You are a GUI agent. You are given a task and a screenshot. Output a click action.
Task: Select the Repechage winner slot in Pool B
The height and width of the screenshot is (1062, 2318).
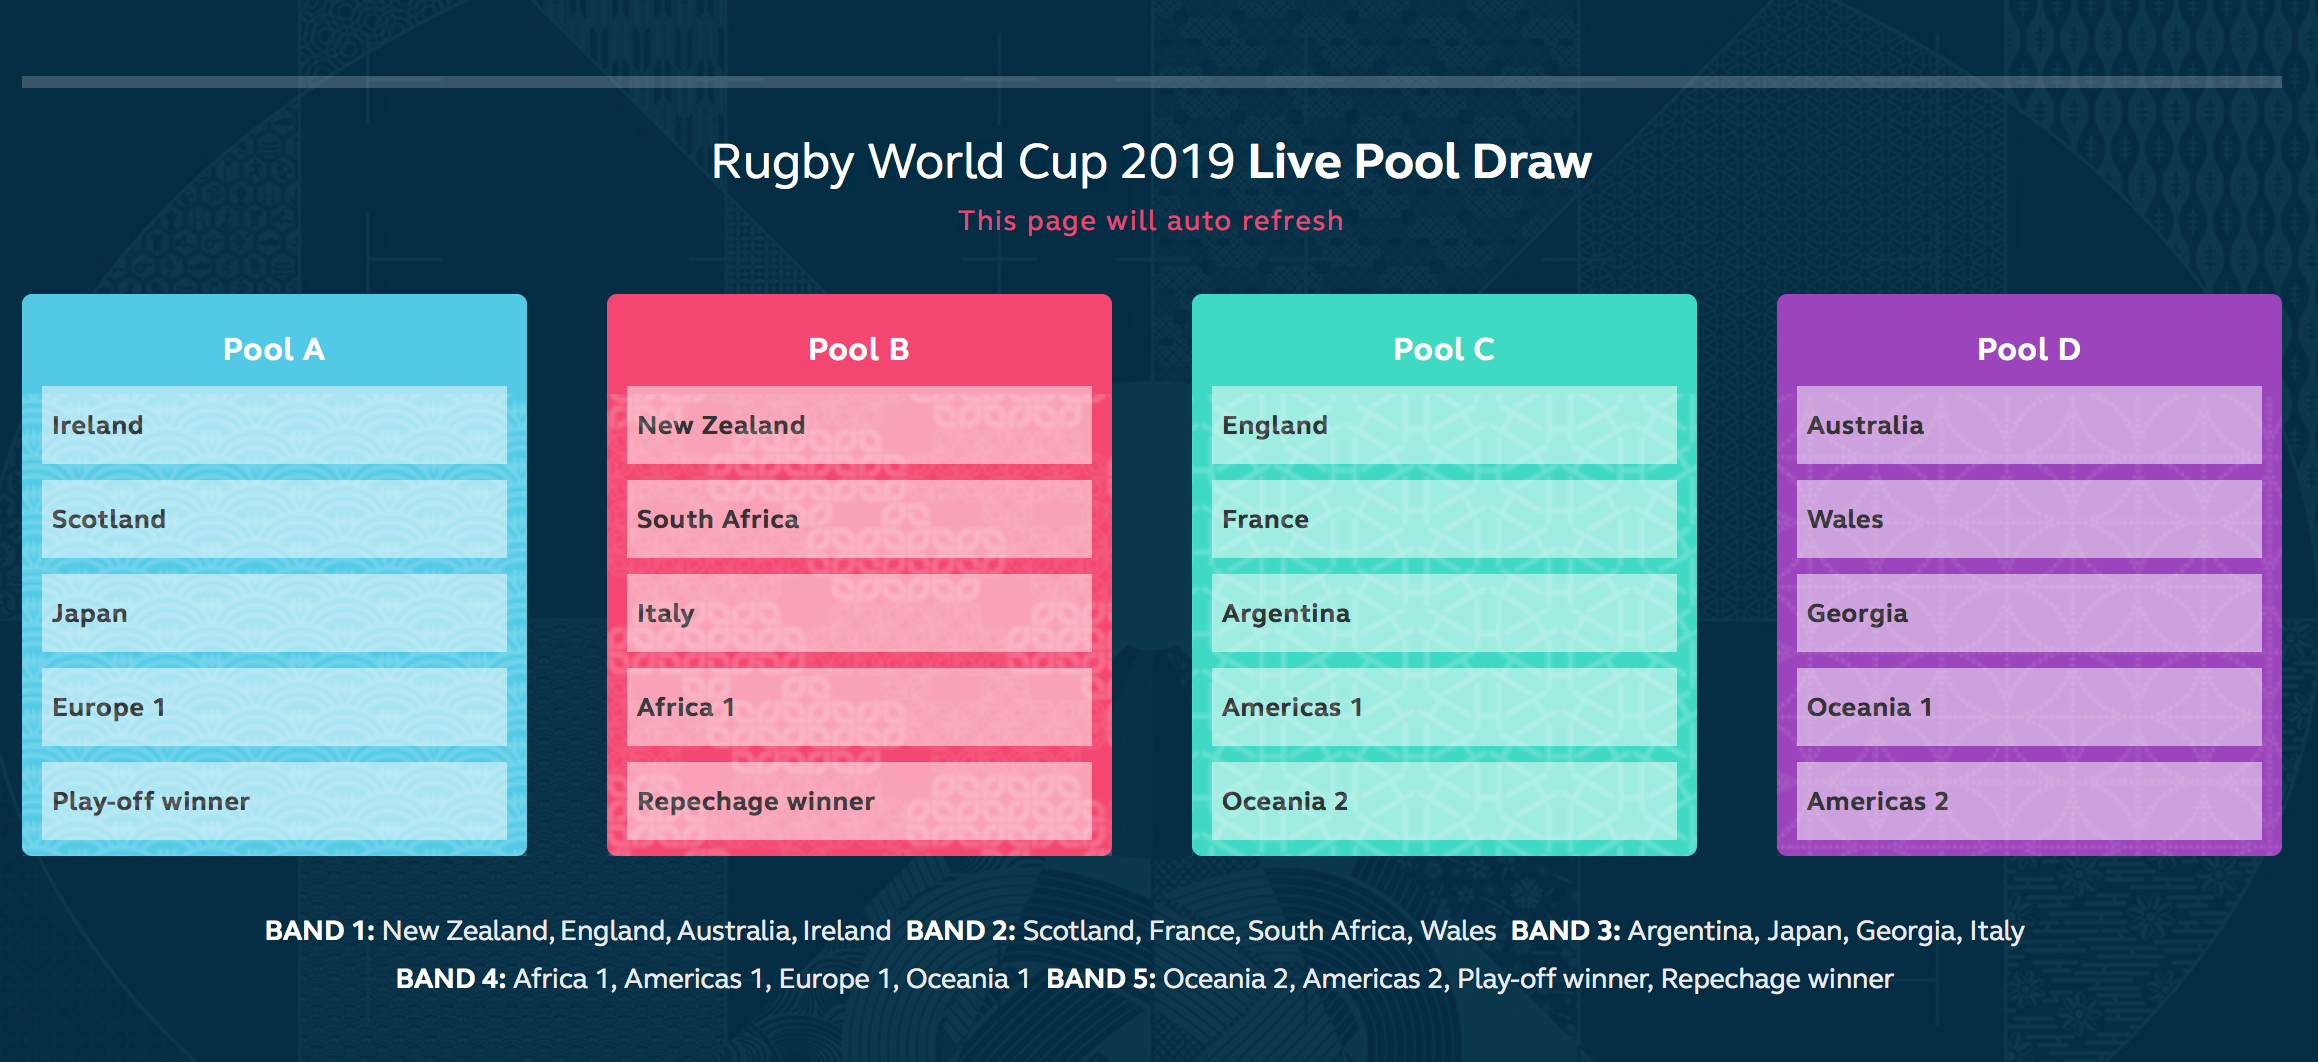[859, 801]
